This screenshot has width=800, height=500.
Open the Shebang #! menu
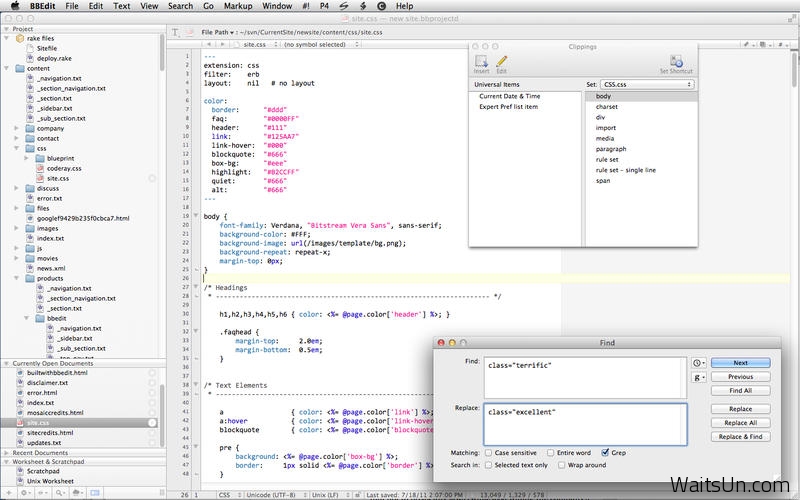(306, 6)
